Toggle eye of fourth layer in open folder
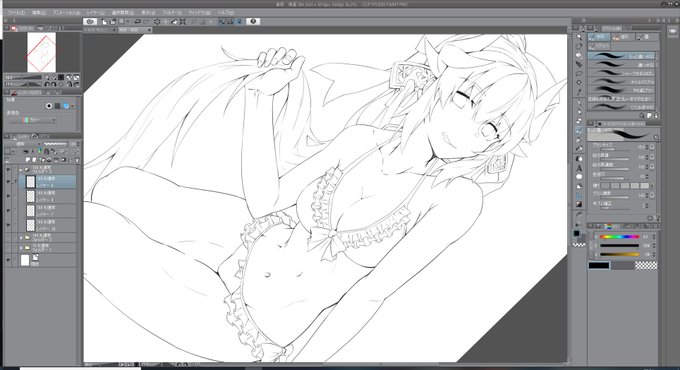680x370 pixels. pos(8,225)
